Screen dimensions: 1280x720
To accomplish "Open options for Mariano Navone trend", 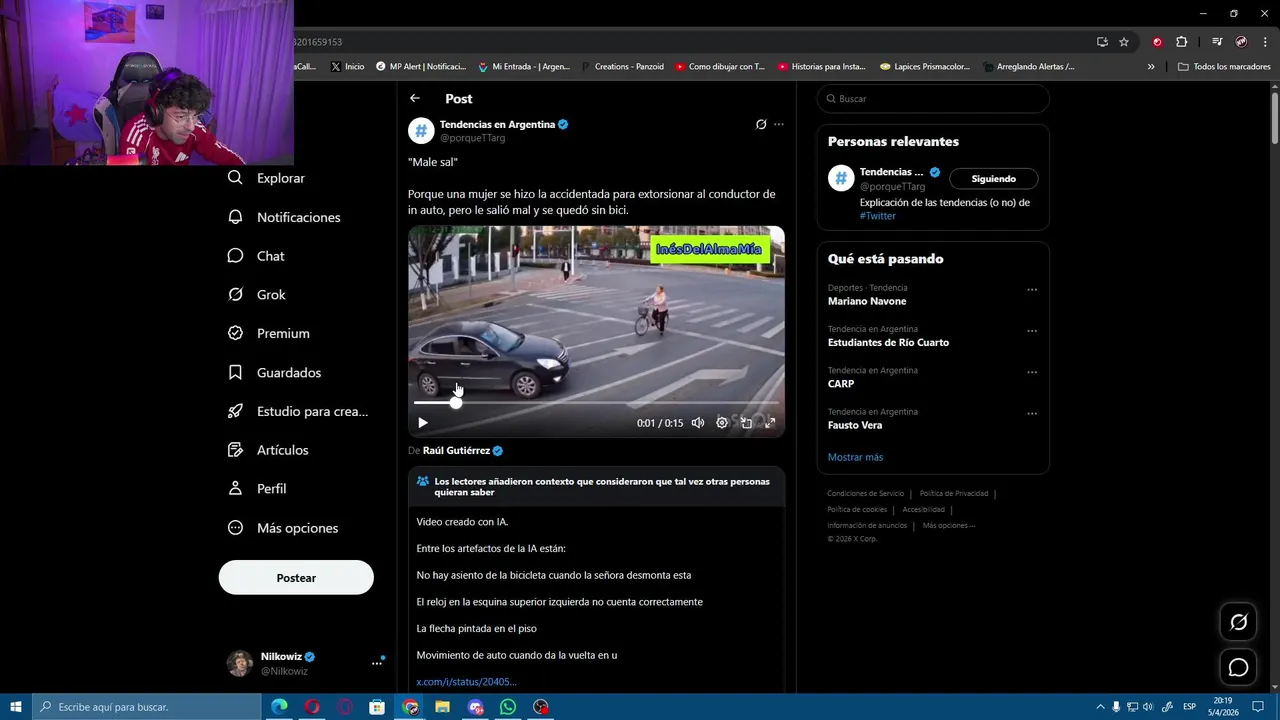I will [x=1032, y=290].
